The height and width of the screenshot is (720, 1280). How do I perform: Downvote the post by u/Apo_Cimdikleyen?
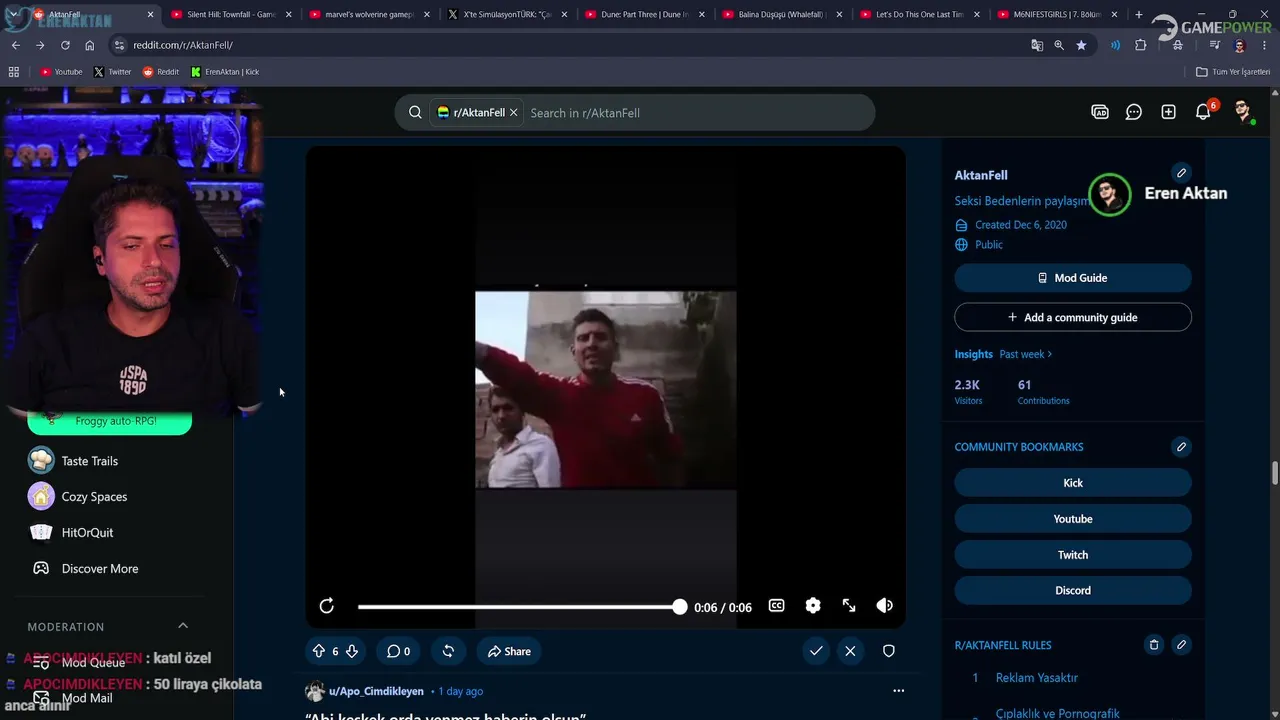tap(351, 651)
